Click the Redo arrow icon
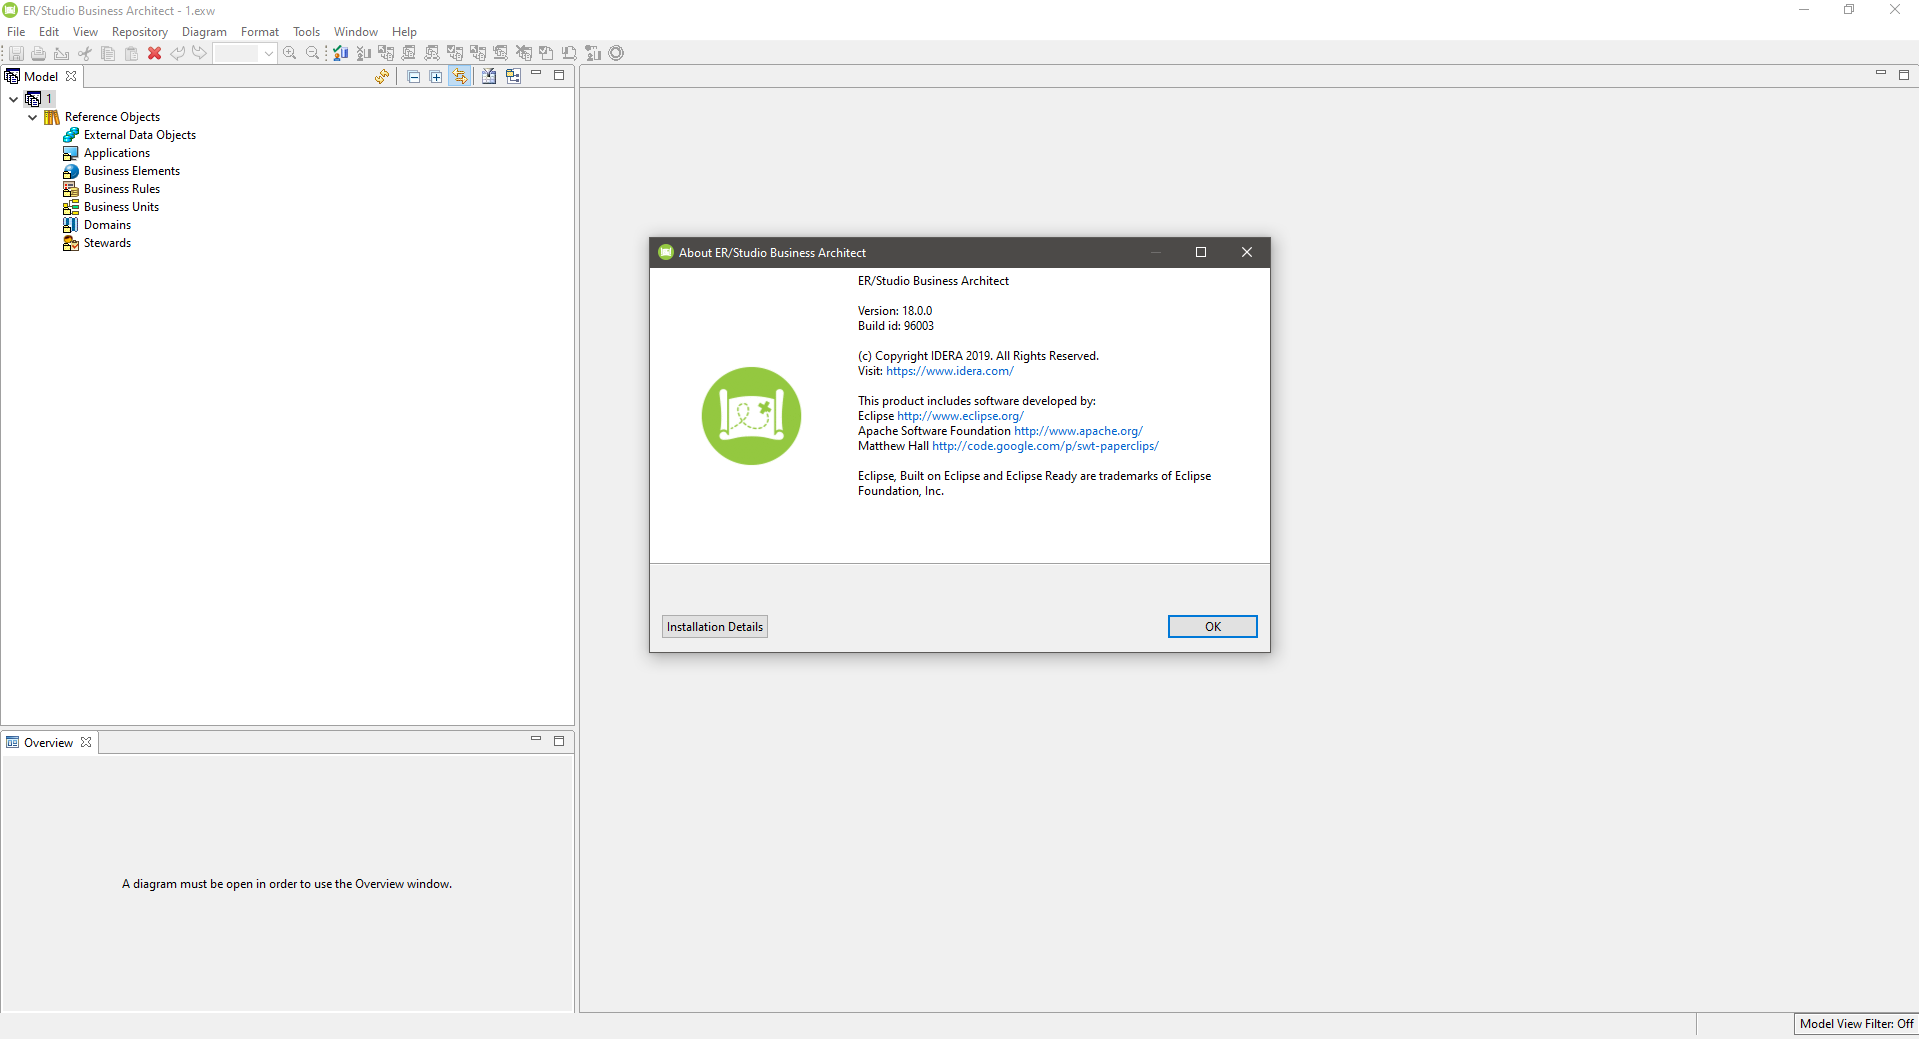 [x=200, y=53]
